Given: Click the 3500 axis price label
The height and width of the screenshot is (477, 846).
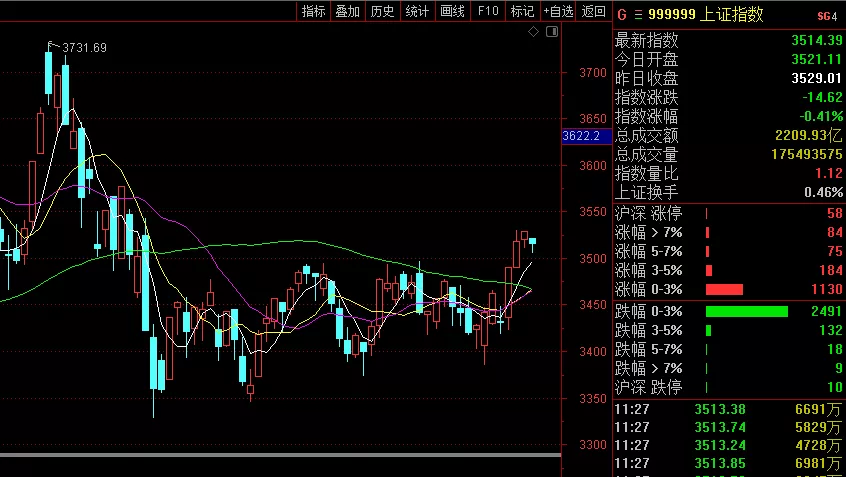Looking at the screenshot, I should [x=593, y=259].
